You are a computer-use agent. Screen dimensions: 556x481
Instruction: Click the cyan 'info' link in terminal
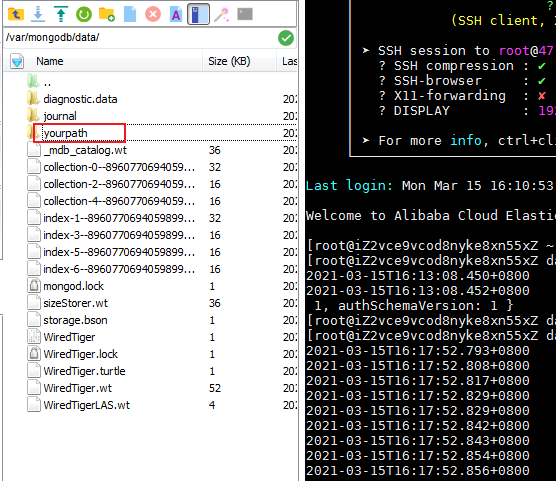(x=466, y=140)
